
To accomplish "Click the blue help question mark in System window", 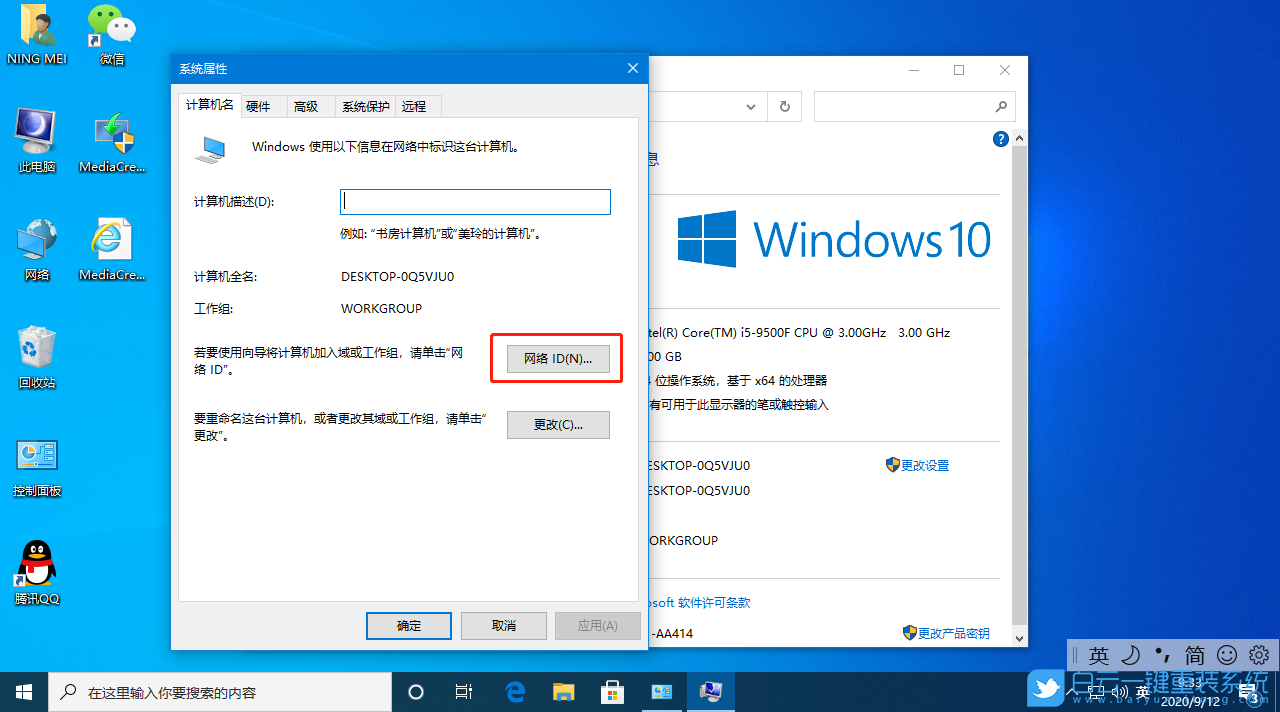I will (x=1001, y=139).
